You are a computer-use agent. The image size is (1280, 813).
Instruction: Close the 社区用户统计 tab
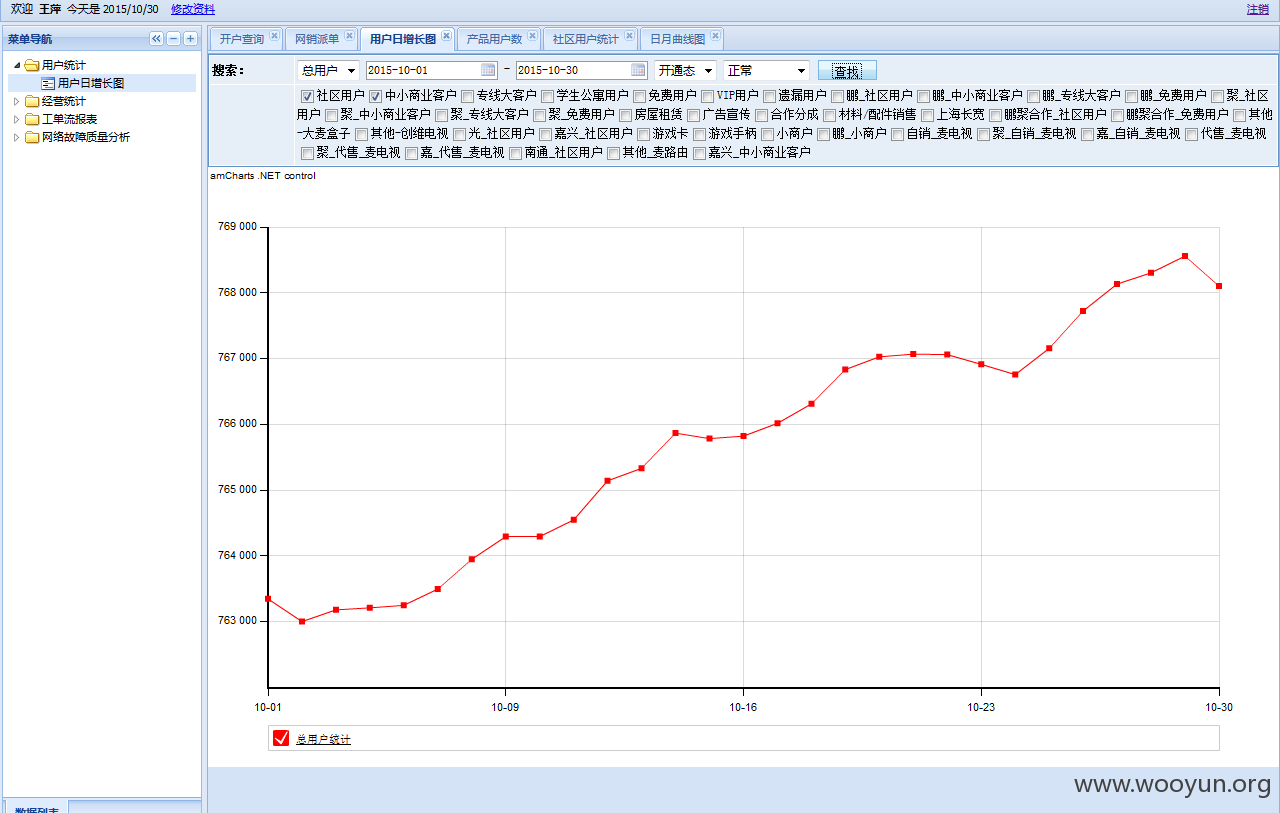click(628, 36)
